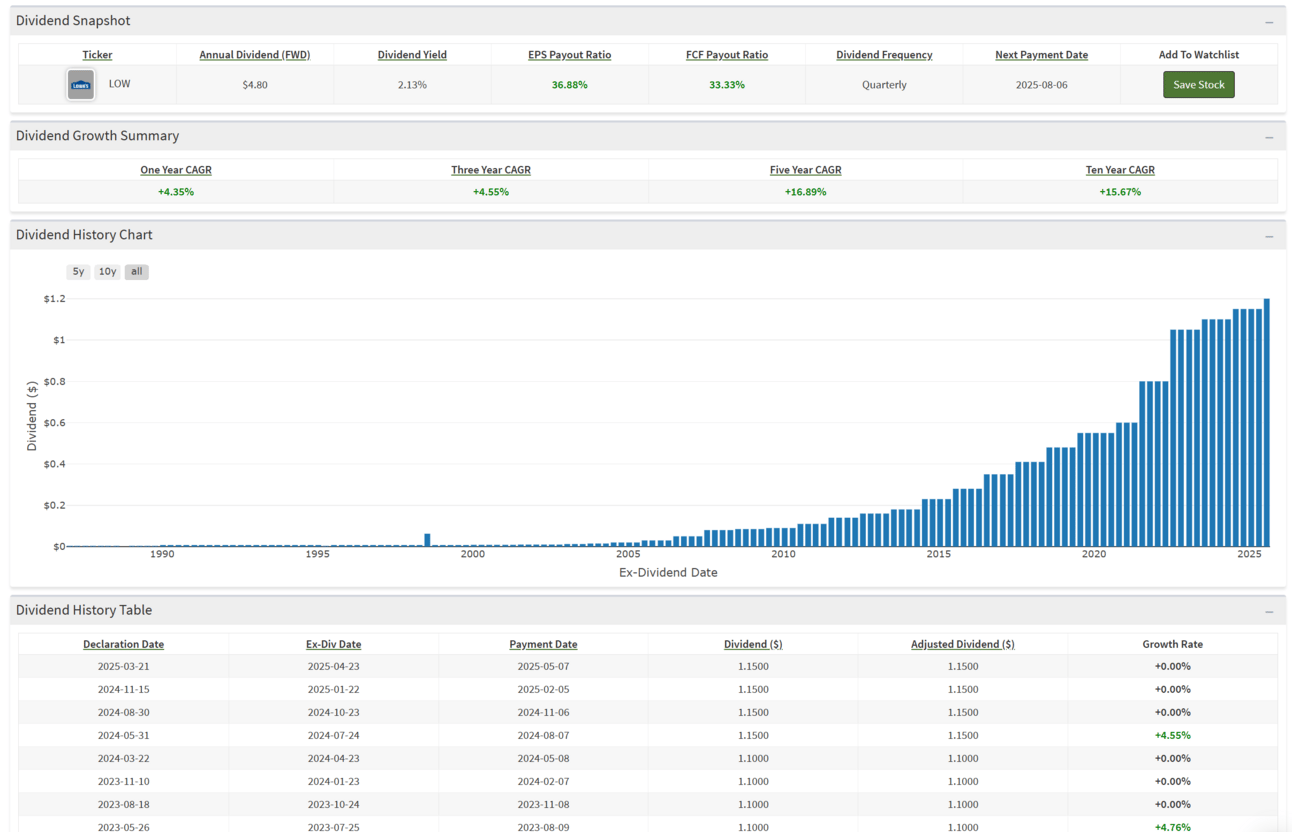Sort table by Adjusted Dividend ($)
Image resolution: width=1292 pixels, height=832 pixels.
click(962, 645)
